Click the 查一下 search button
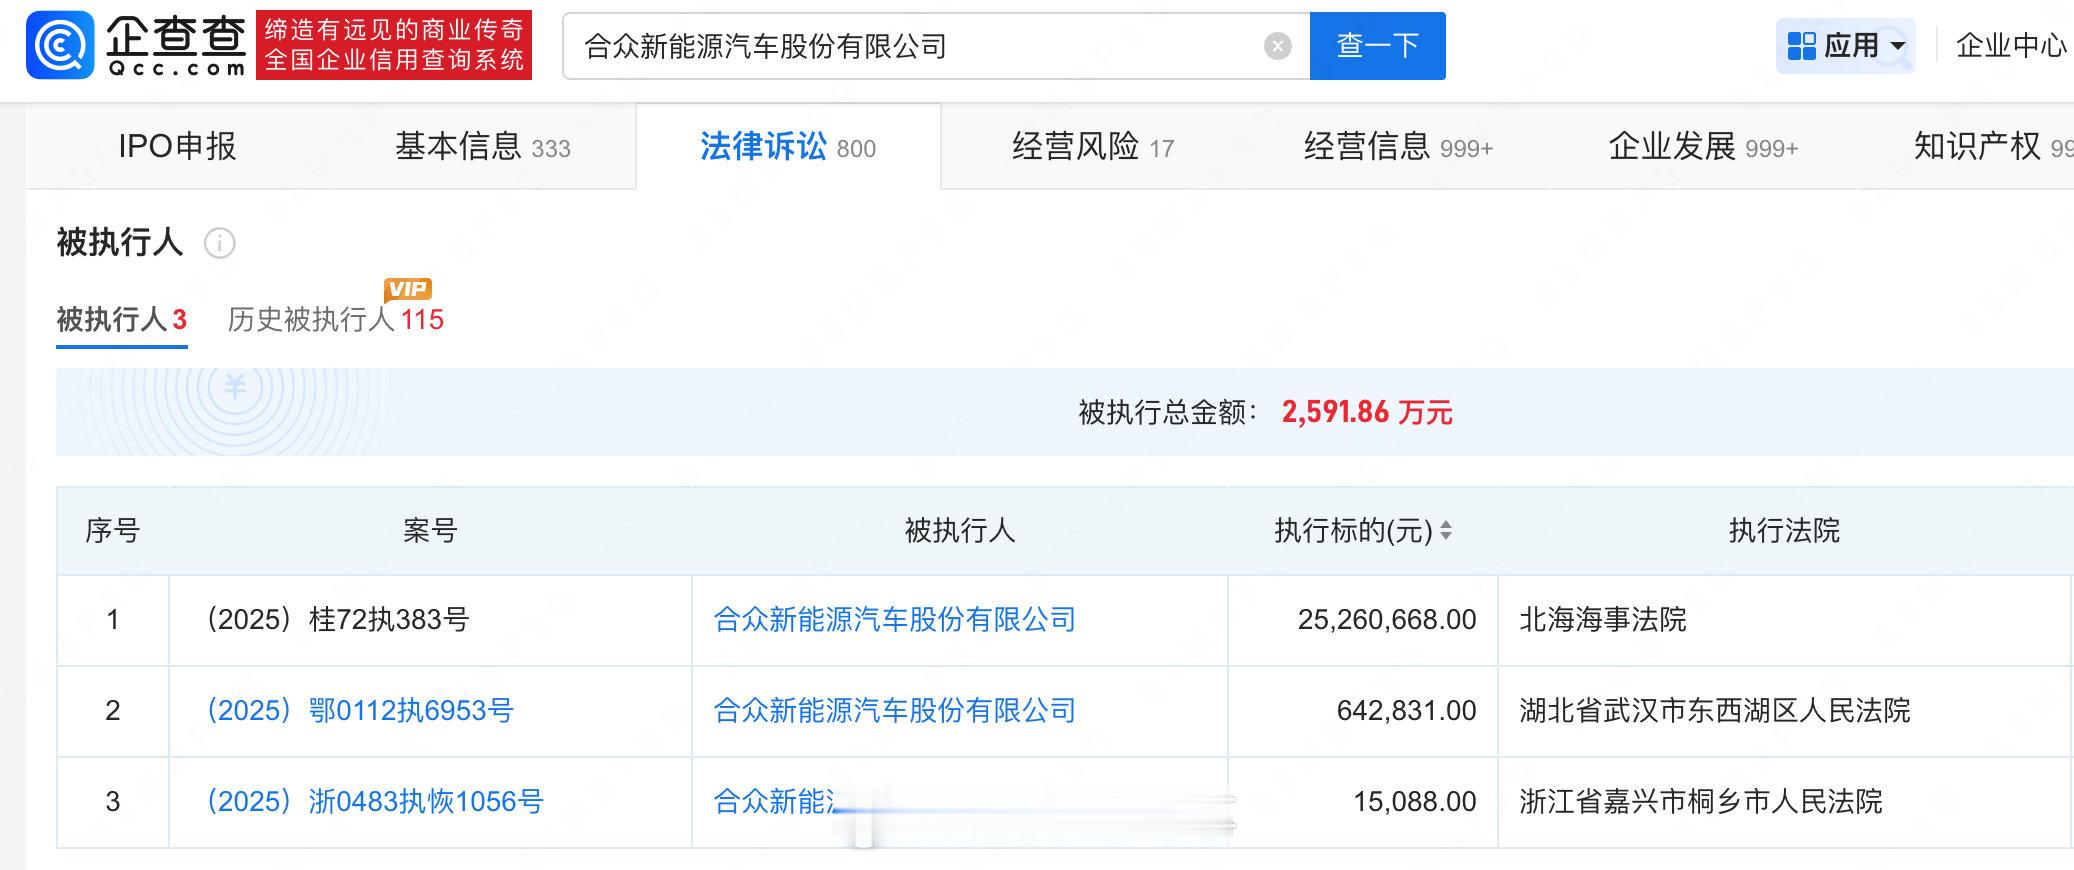The image size is (2074, 870). 1377,46
